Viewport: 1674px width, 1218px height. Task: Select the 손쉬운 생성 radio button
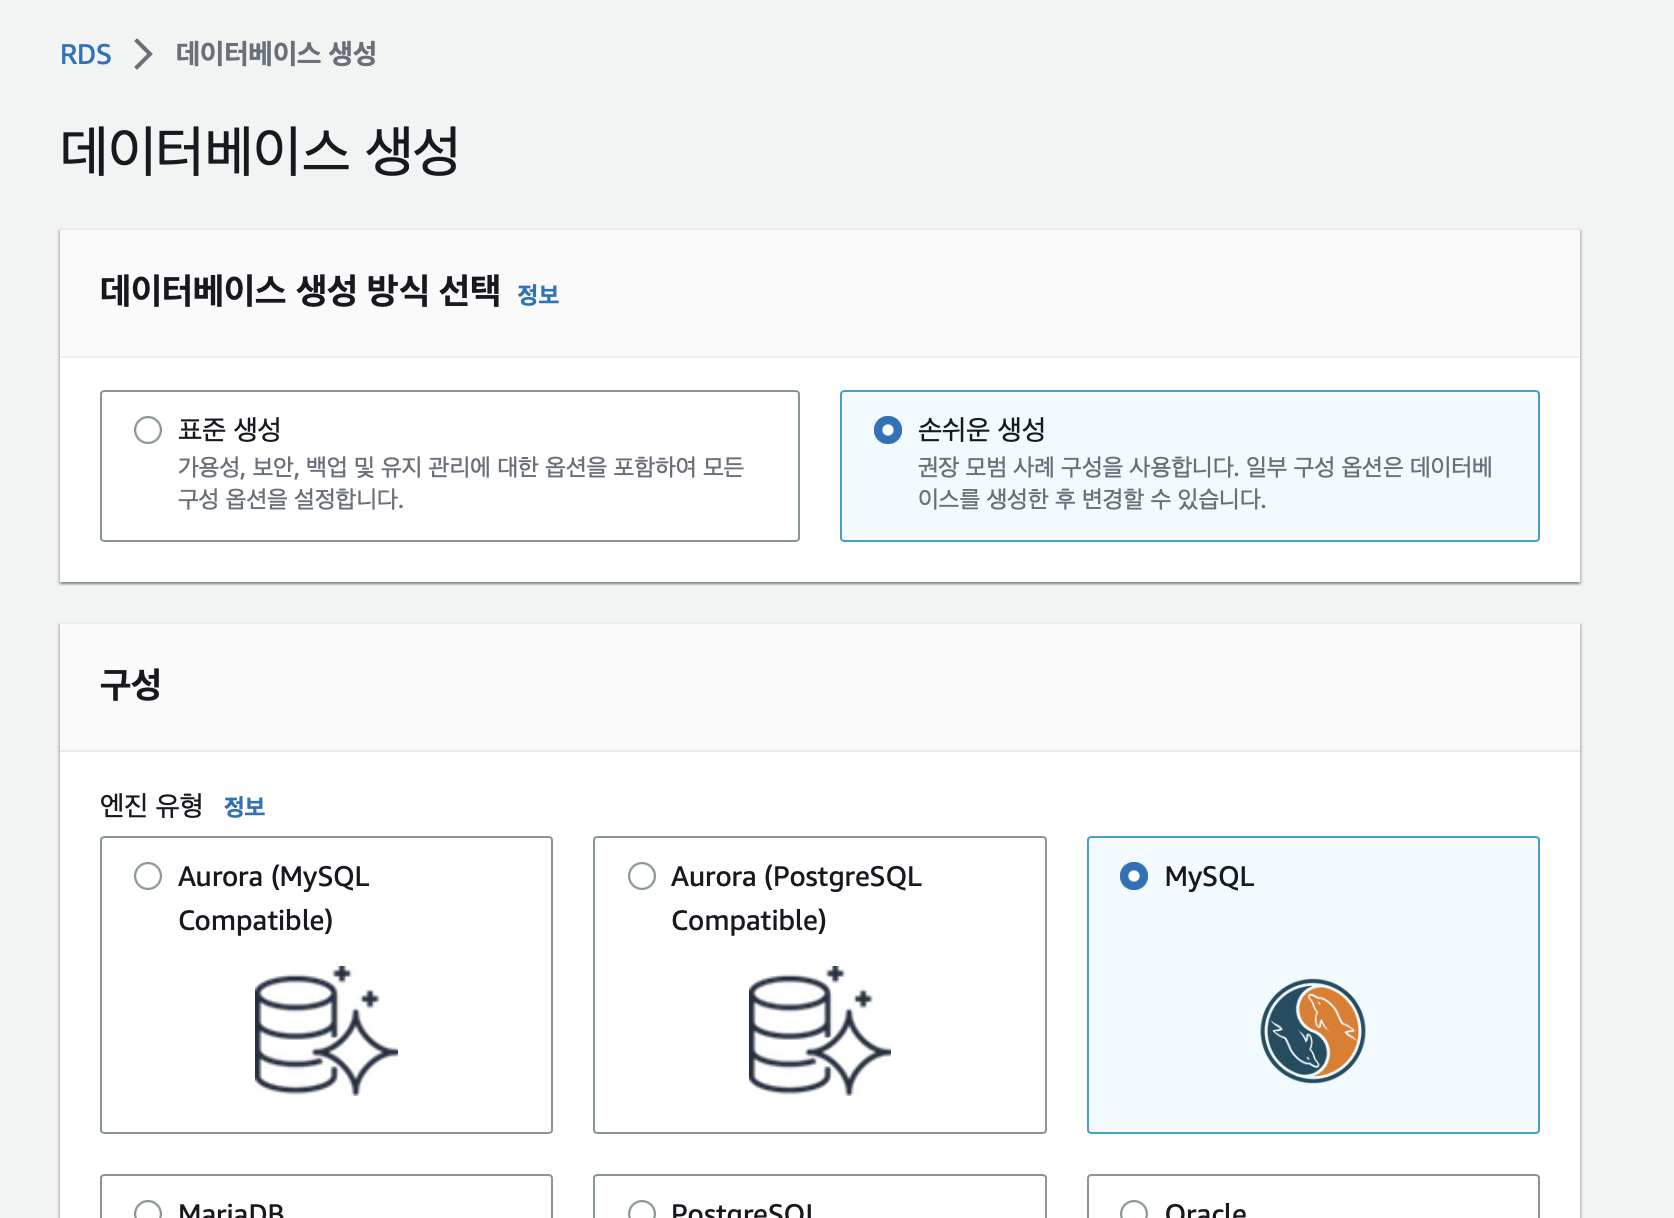click(888, 430)
